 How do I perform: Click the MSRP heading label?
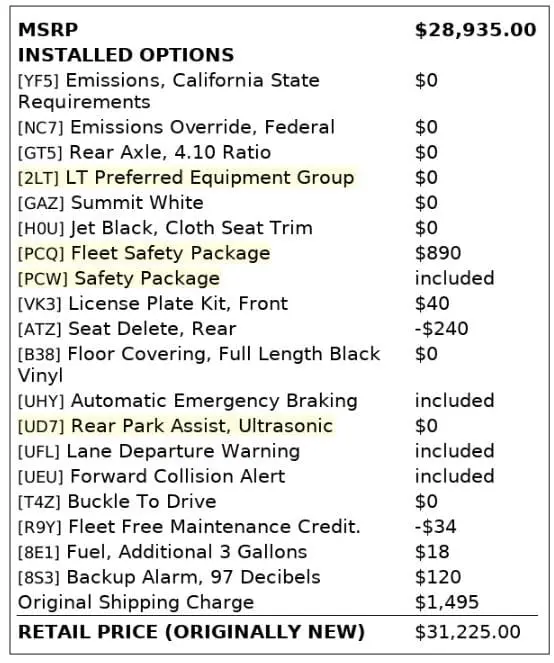48,30
